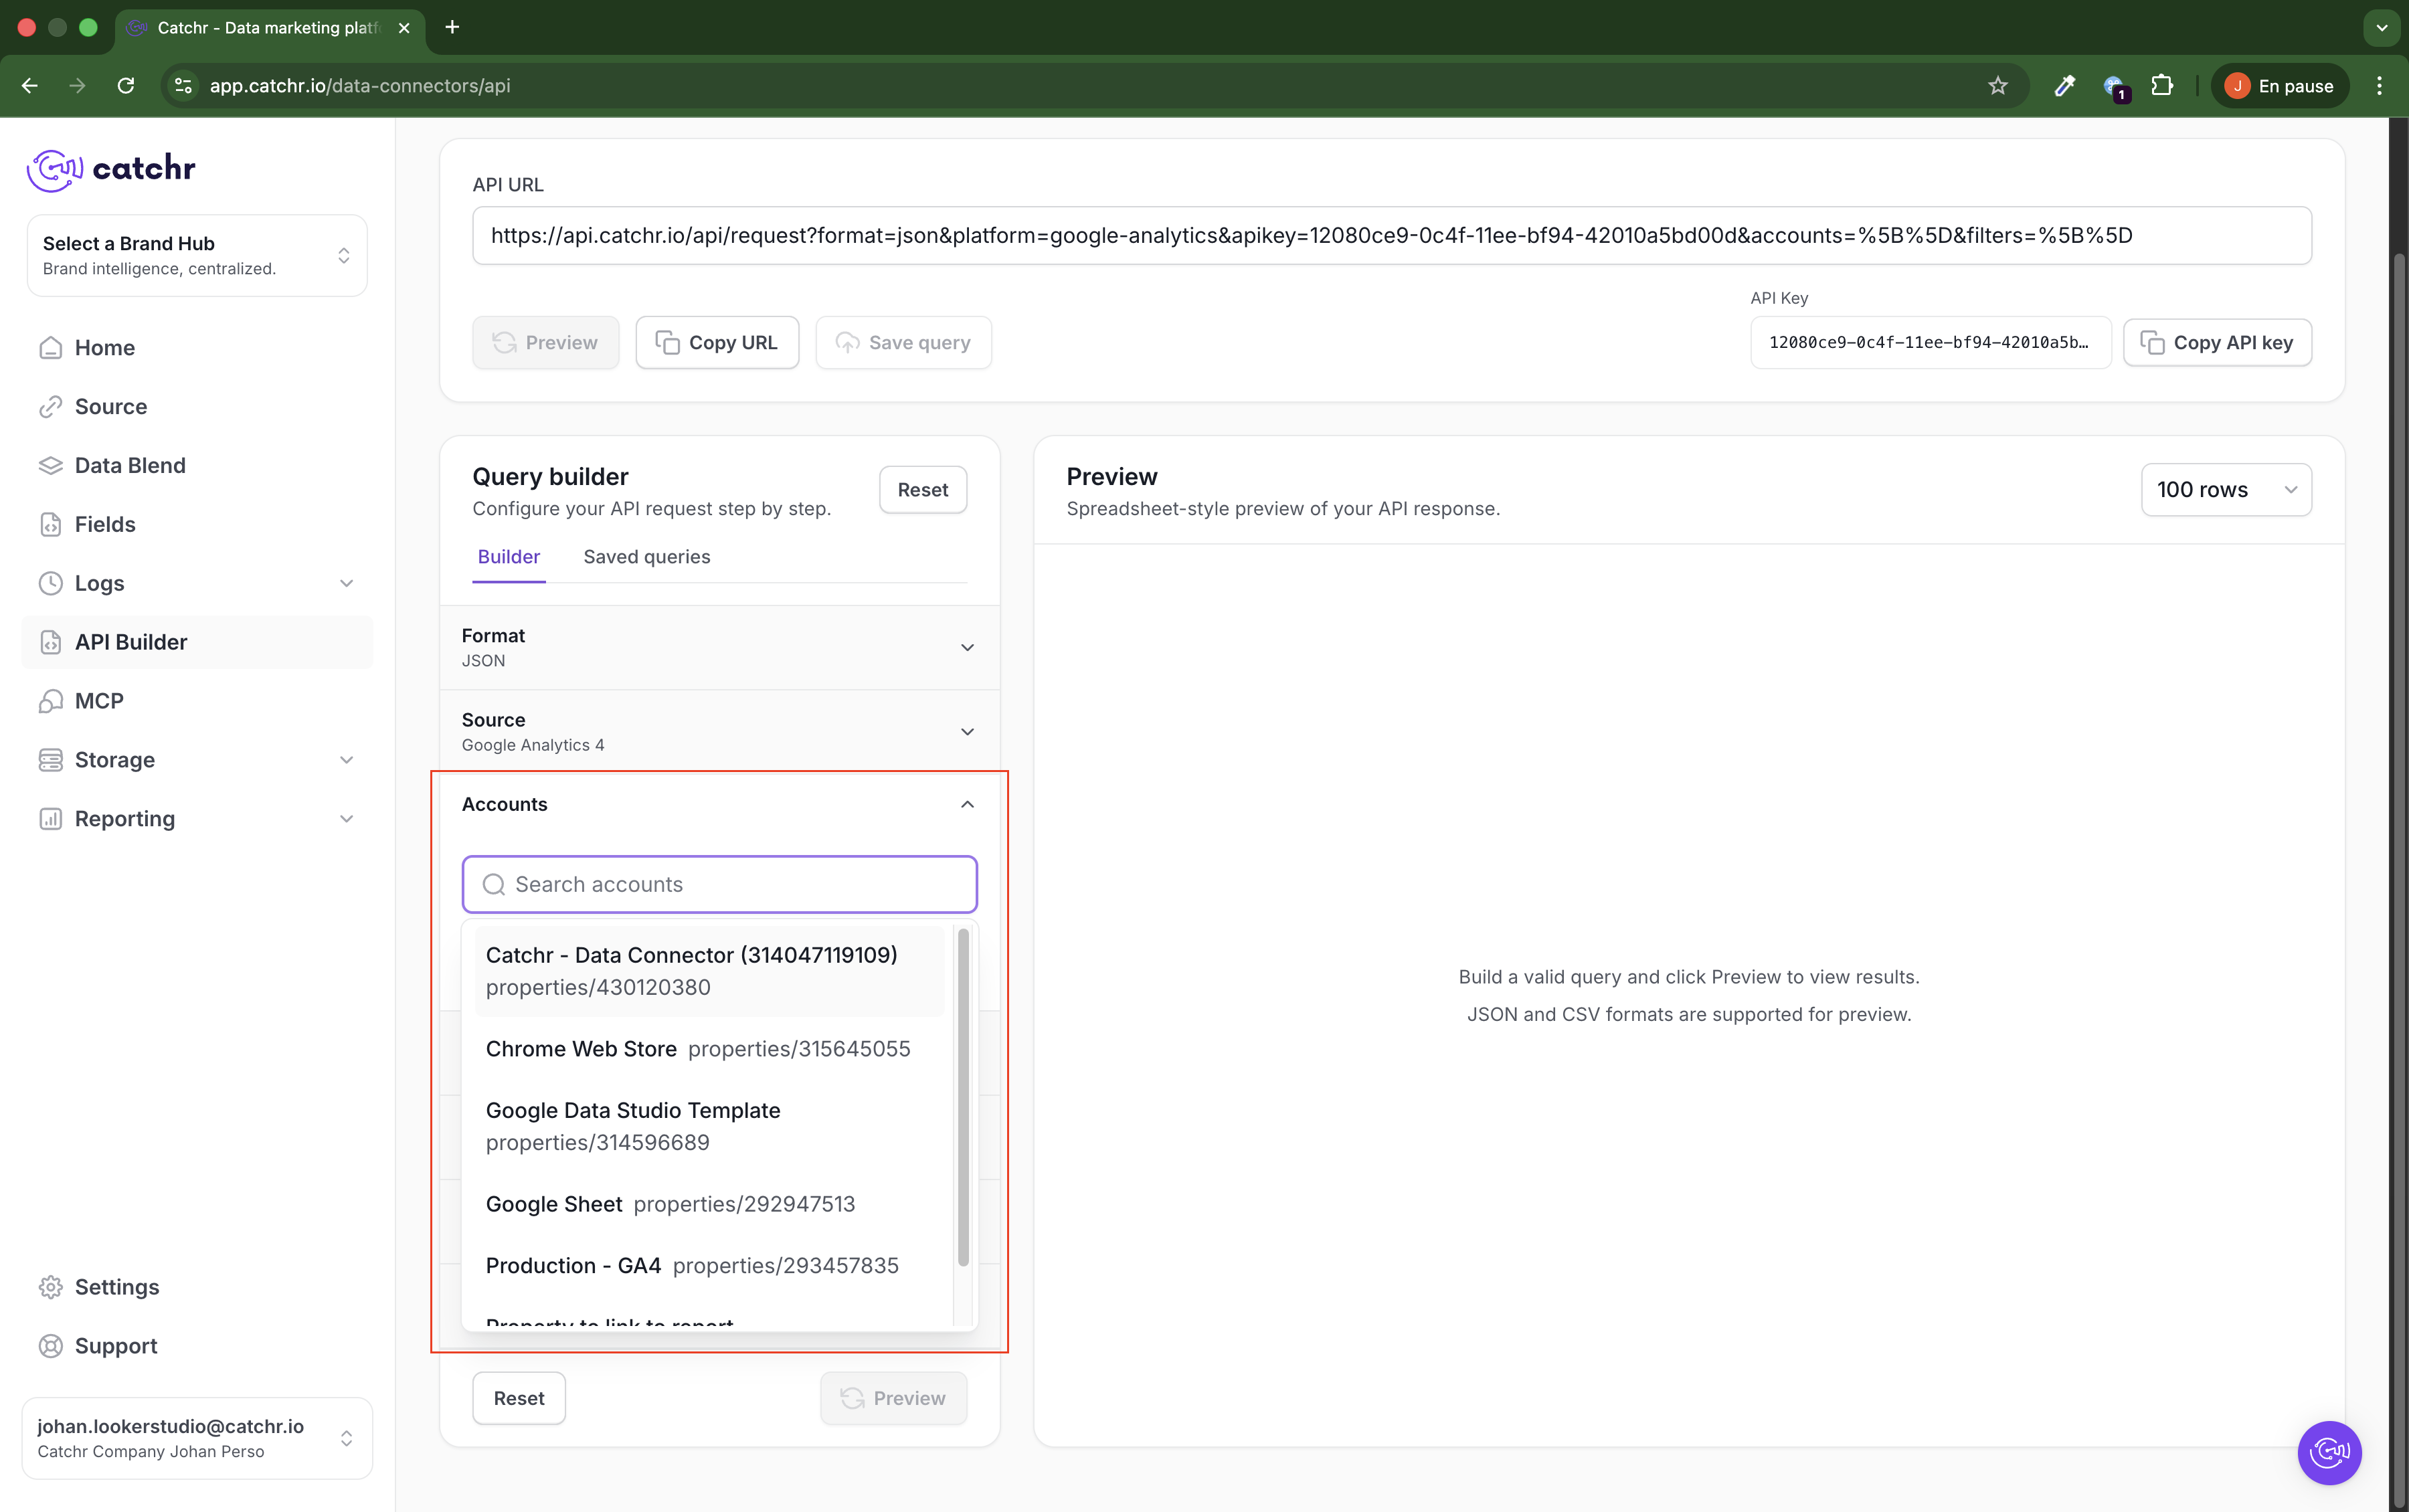This screenshot has height=1512, width=2409.
Task: Click the eyedropper extension icon
Action: click(2064, 86)
